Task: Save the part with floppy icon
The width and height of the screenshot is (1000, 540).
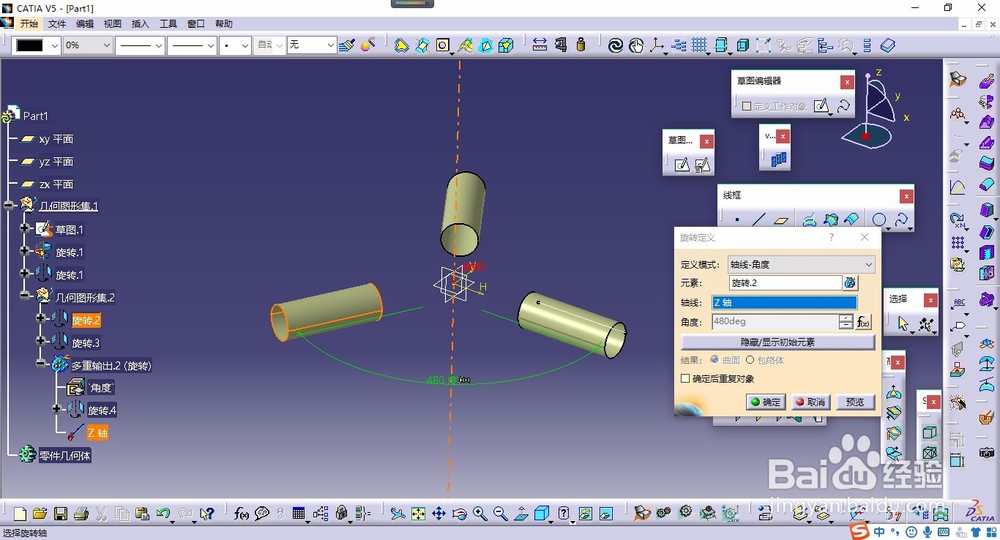Action: pos(61,513)
